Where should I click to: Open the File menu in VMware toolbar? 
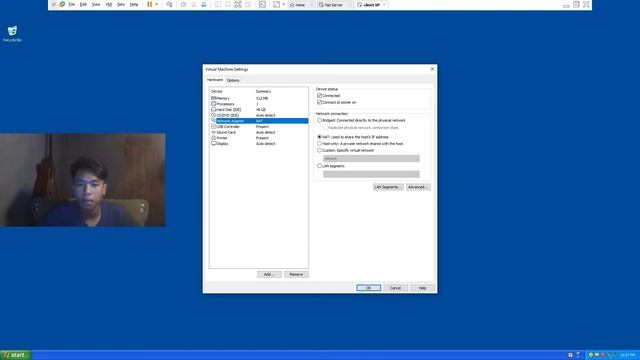71,4
